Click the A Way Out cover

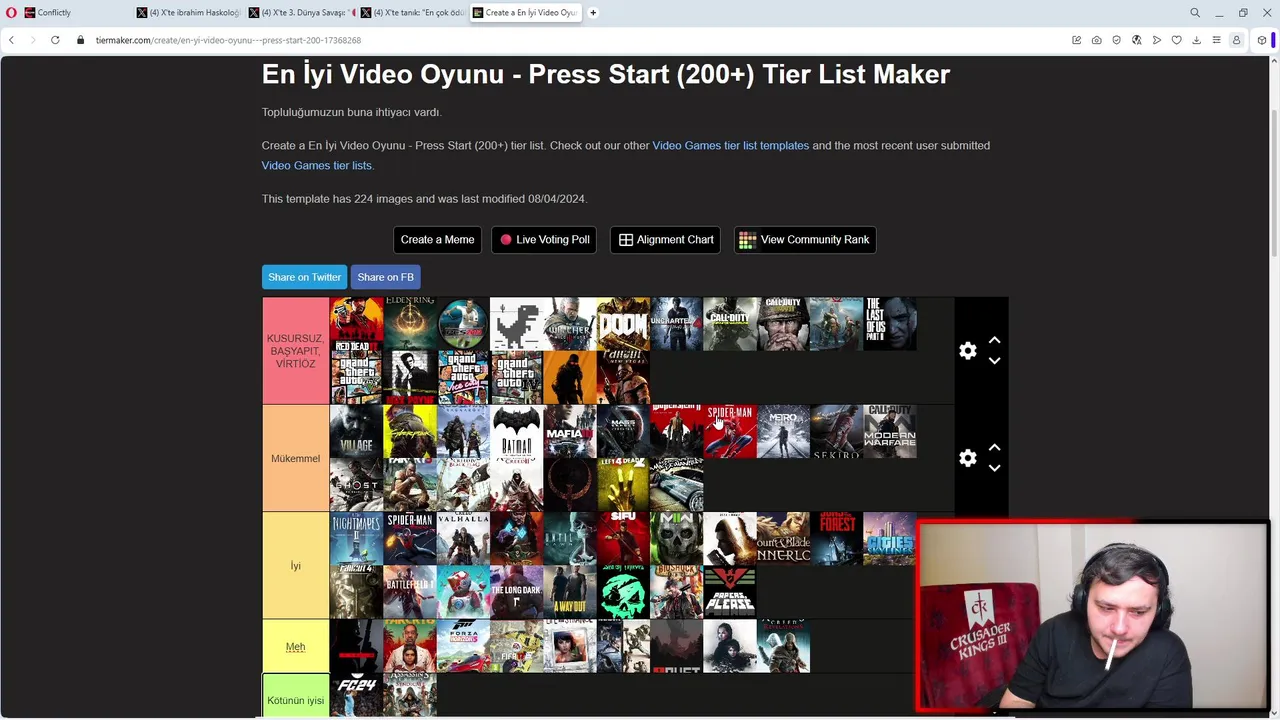coord(569,592)
